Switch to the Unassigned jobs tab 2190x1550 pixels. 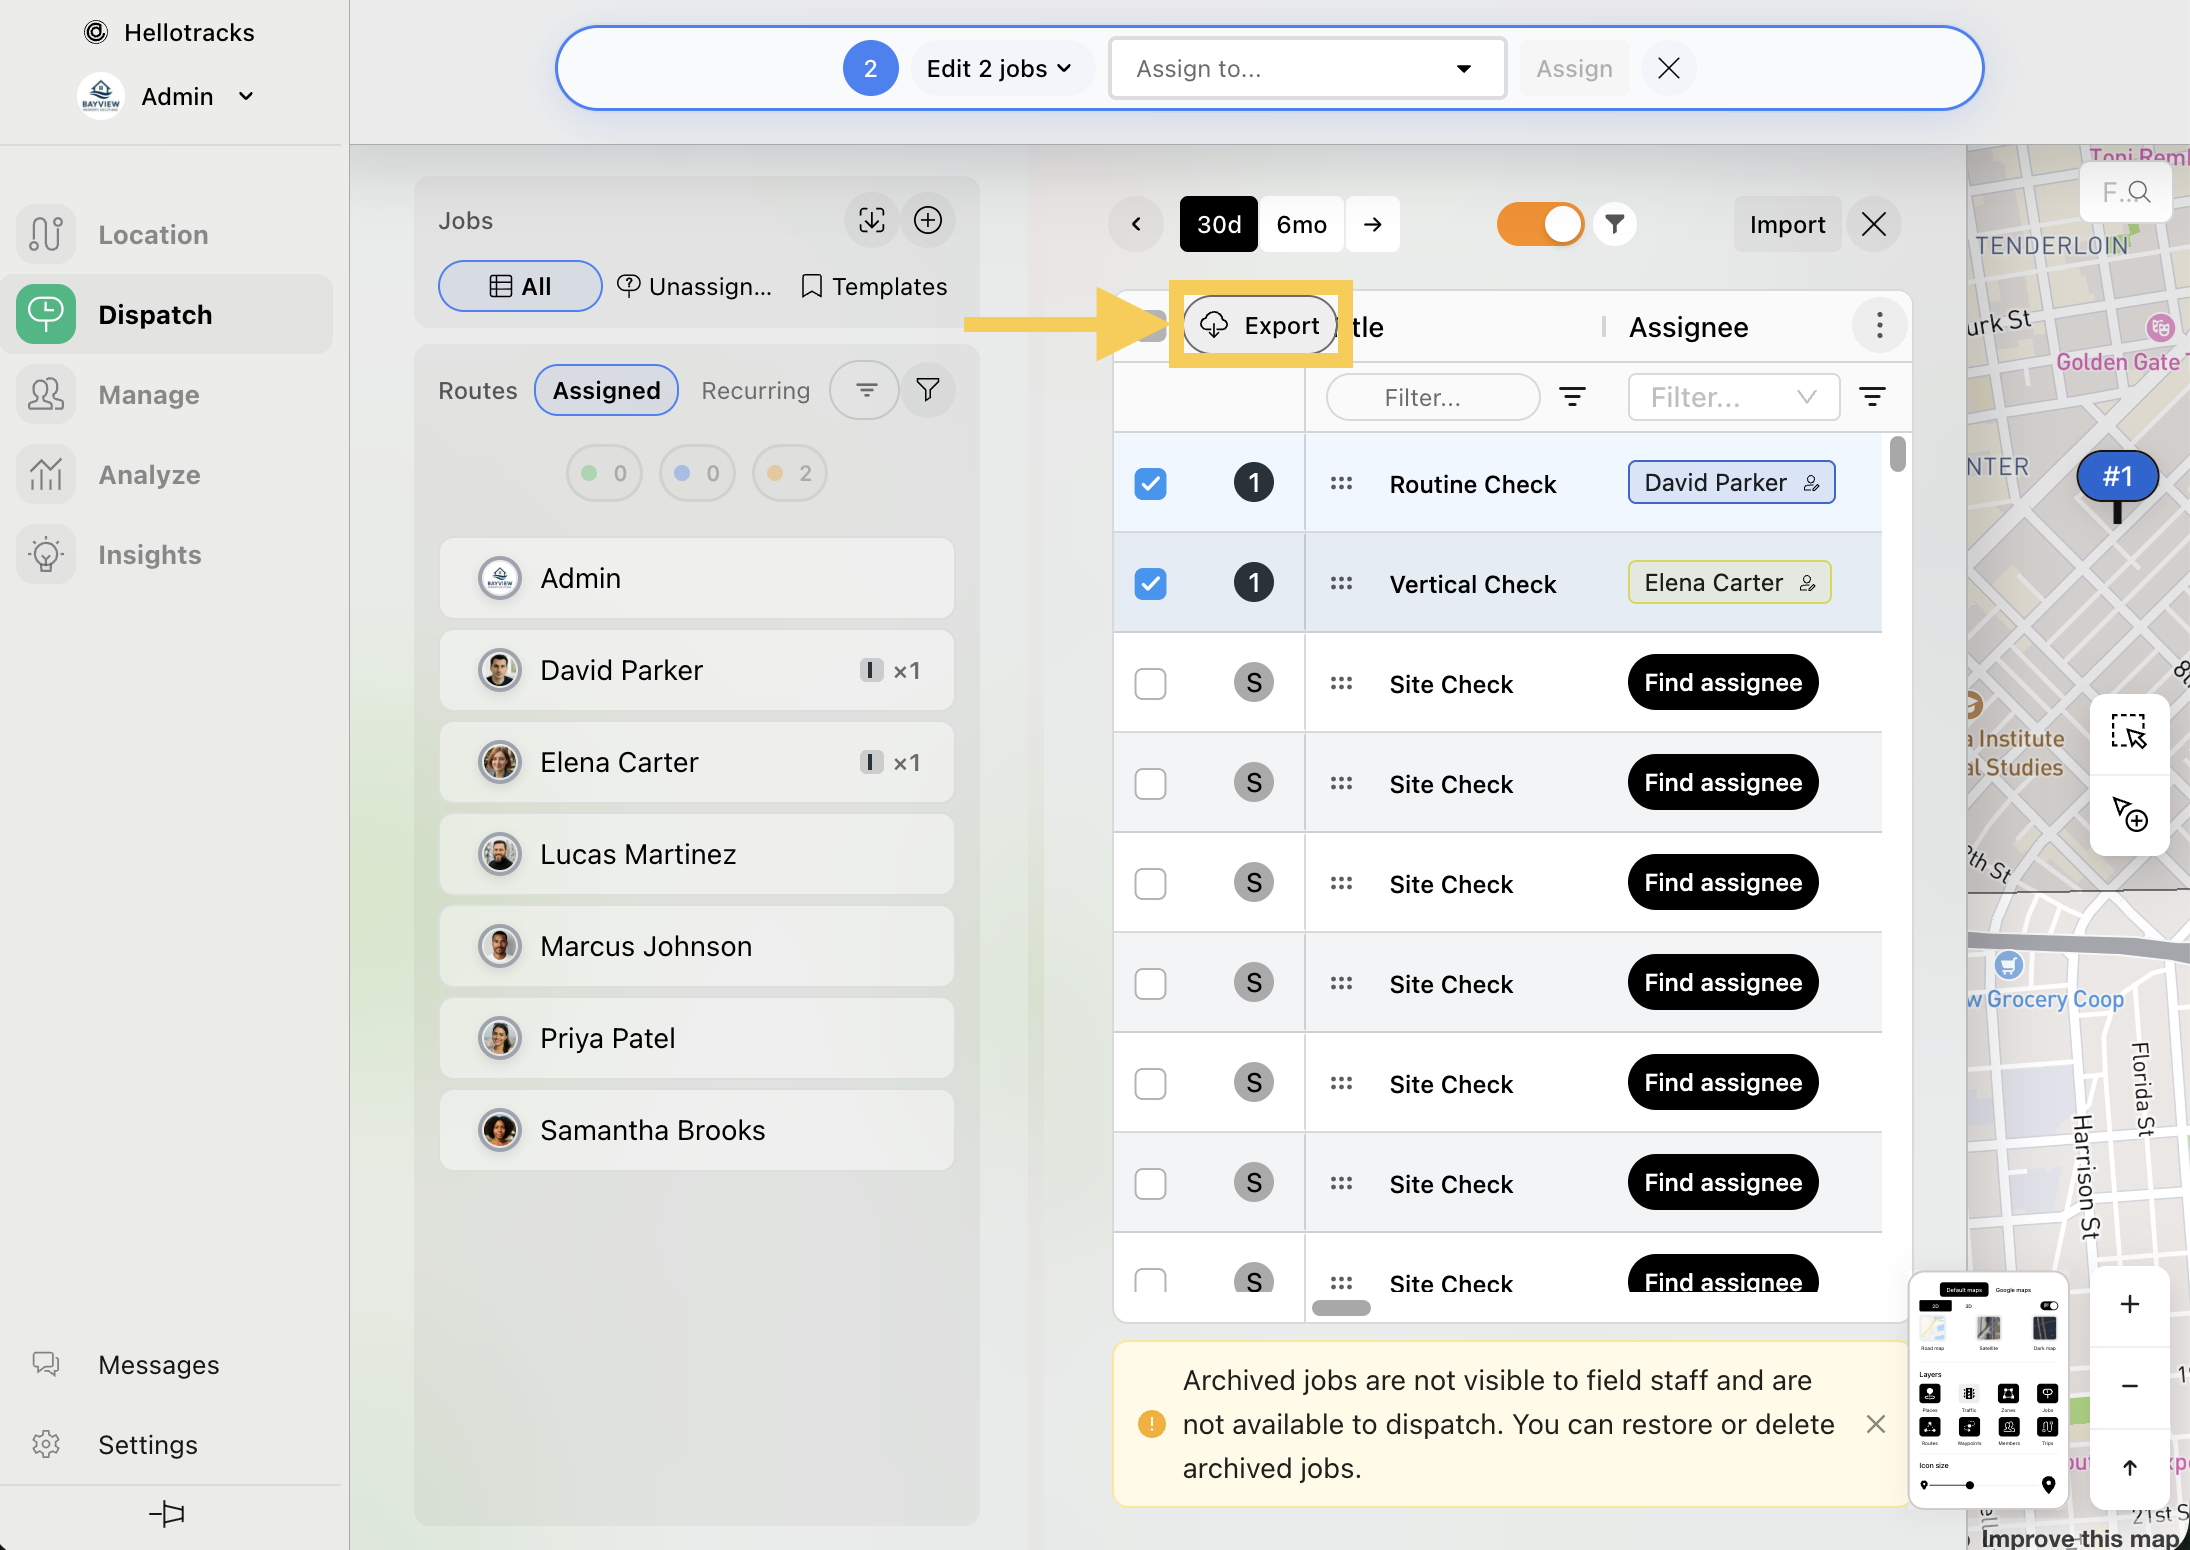point(695,287)
